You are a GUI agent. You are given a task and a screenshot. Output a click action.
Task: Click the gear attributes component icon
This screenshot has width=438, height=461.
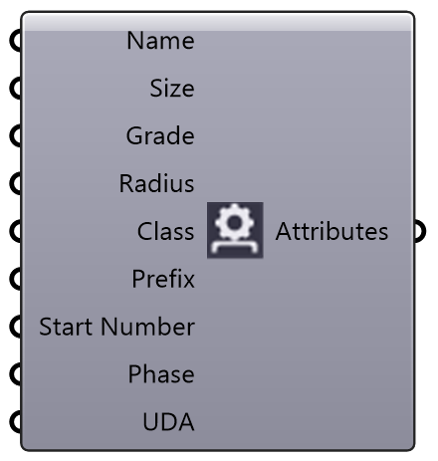click(235, 230)
